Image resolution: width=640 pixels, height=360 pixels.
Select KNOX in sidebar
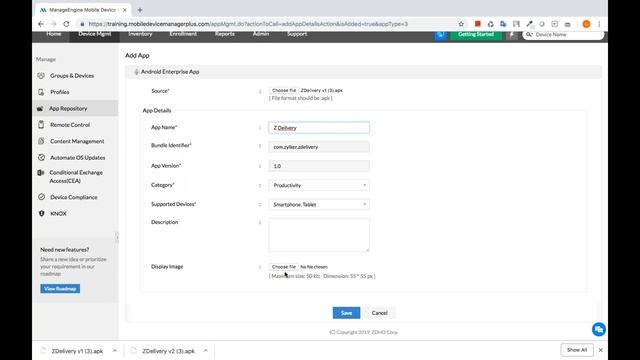[x=58, y=213]
